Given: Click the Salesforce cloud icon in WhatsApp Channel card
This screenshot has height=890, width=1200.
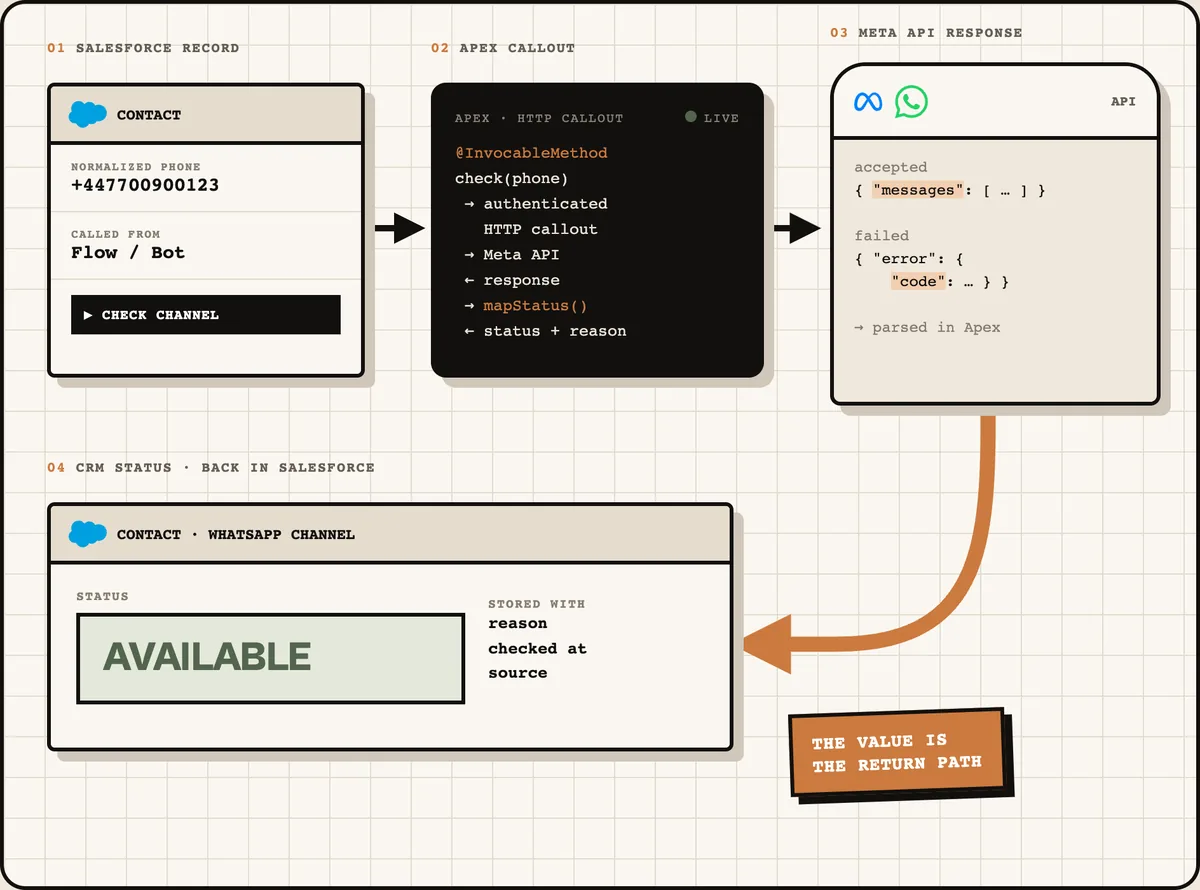Looking at the screenshot, I should (x=88, y=534).
